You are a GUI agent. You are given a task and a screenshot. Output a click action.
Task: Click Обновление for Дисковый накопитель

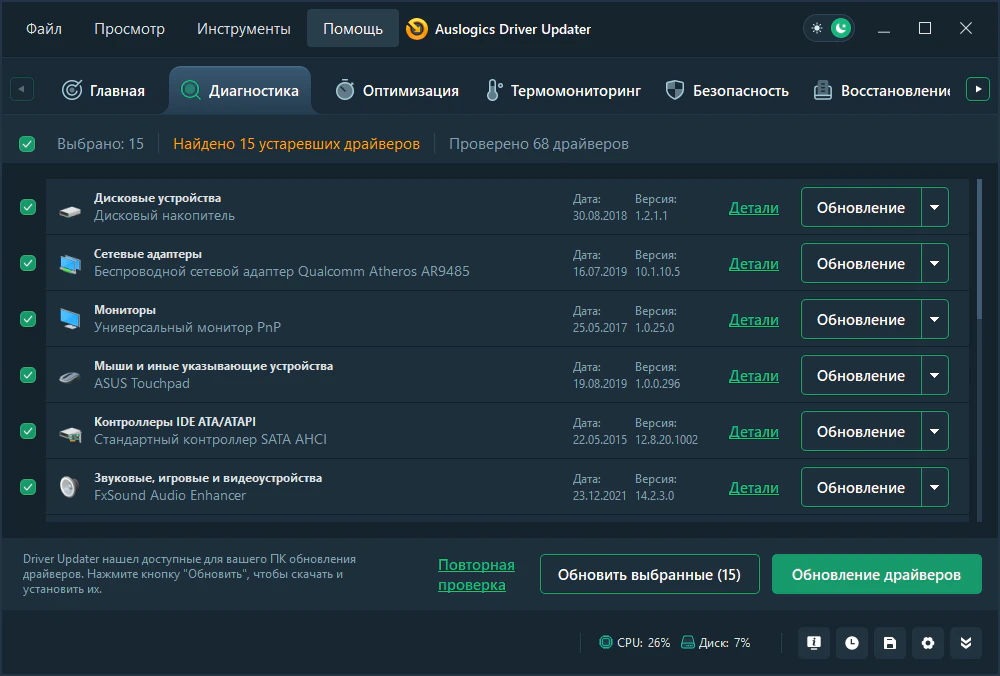pos(861,207)
